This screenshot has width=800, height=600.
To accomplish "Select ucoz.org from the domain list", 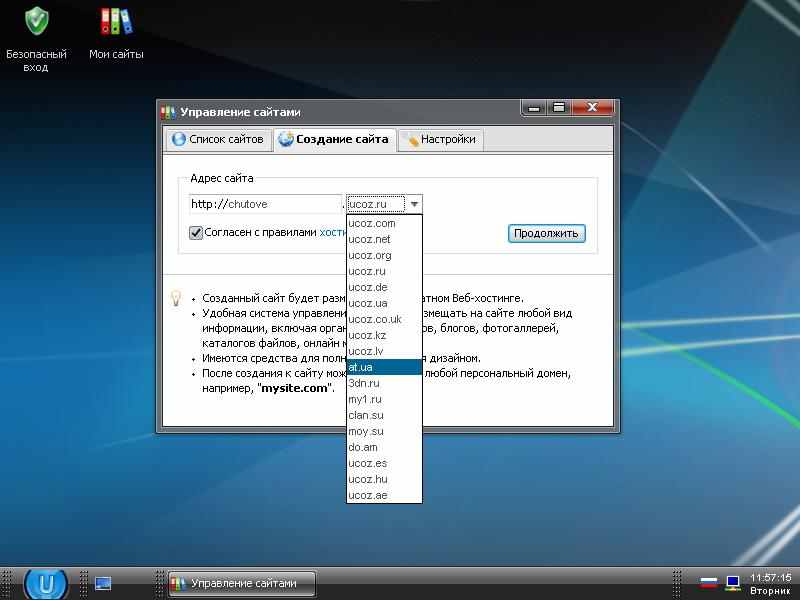I will (x=384, y=255).
